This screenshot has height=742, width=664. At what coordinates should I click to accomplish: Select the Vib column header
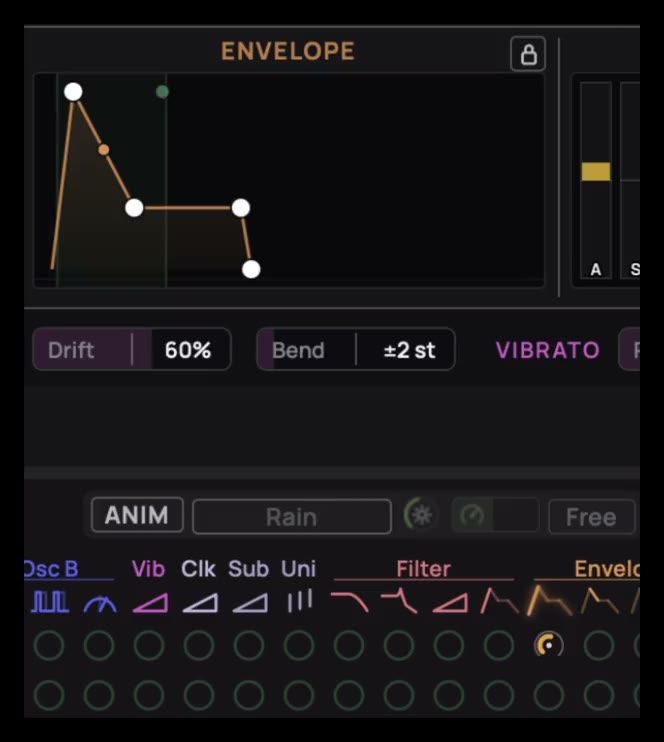click(149, 569)
